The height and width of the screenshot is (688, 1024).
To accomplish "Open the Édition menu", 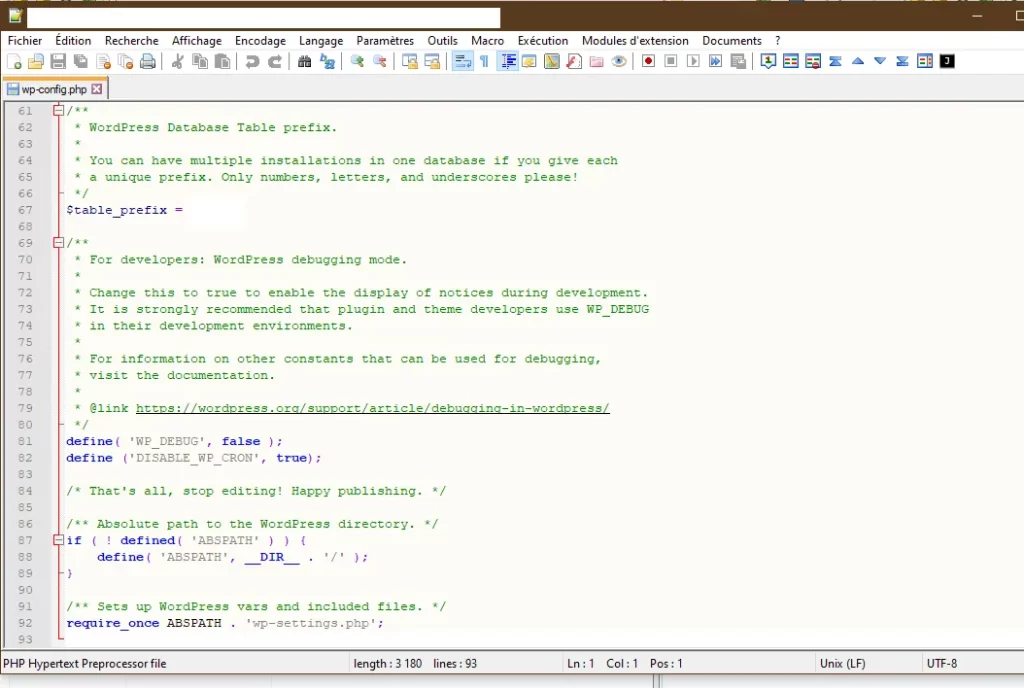I will (x=73, y=40).
